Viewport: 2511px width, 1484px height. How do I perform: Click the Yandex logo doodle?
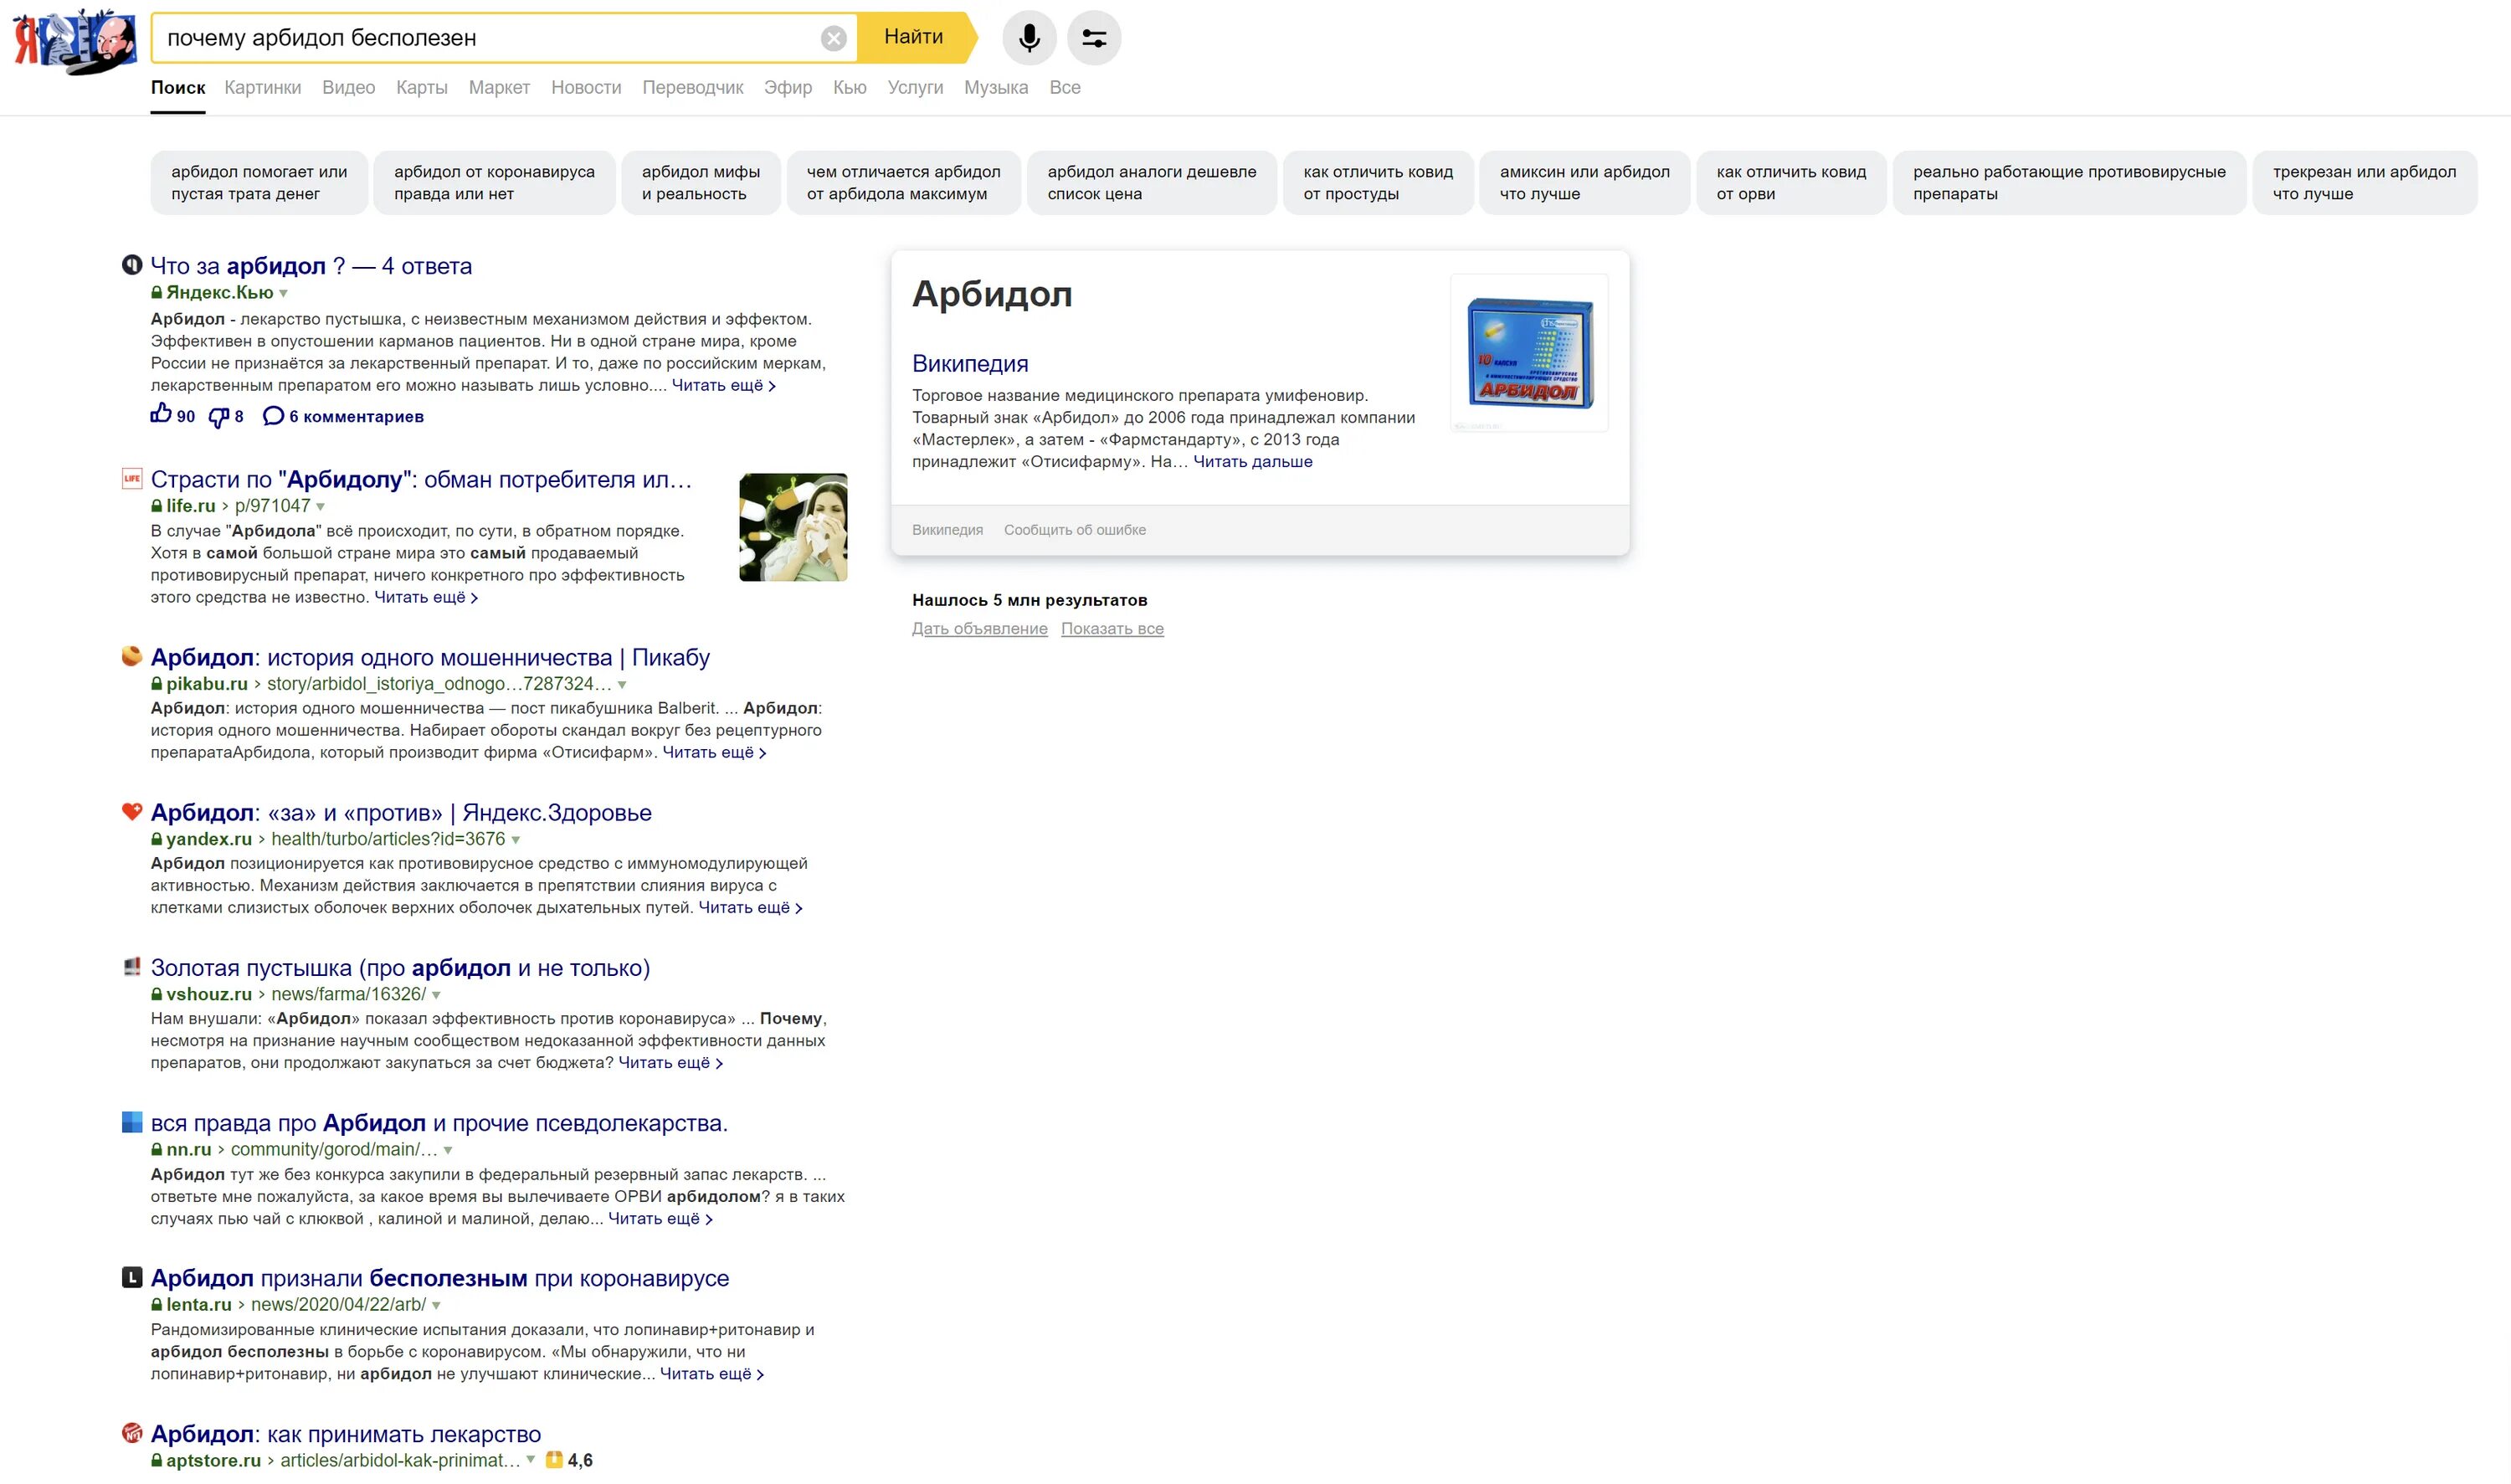click(75, 42)
